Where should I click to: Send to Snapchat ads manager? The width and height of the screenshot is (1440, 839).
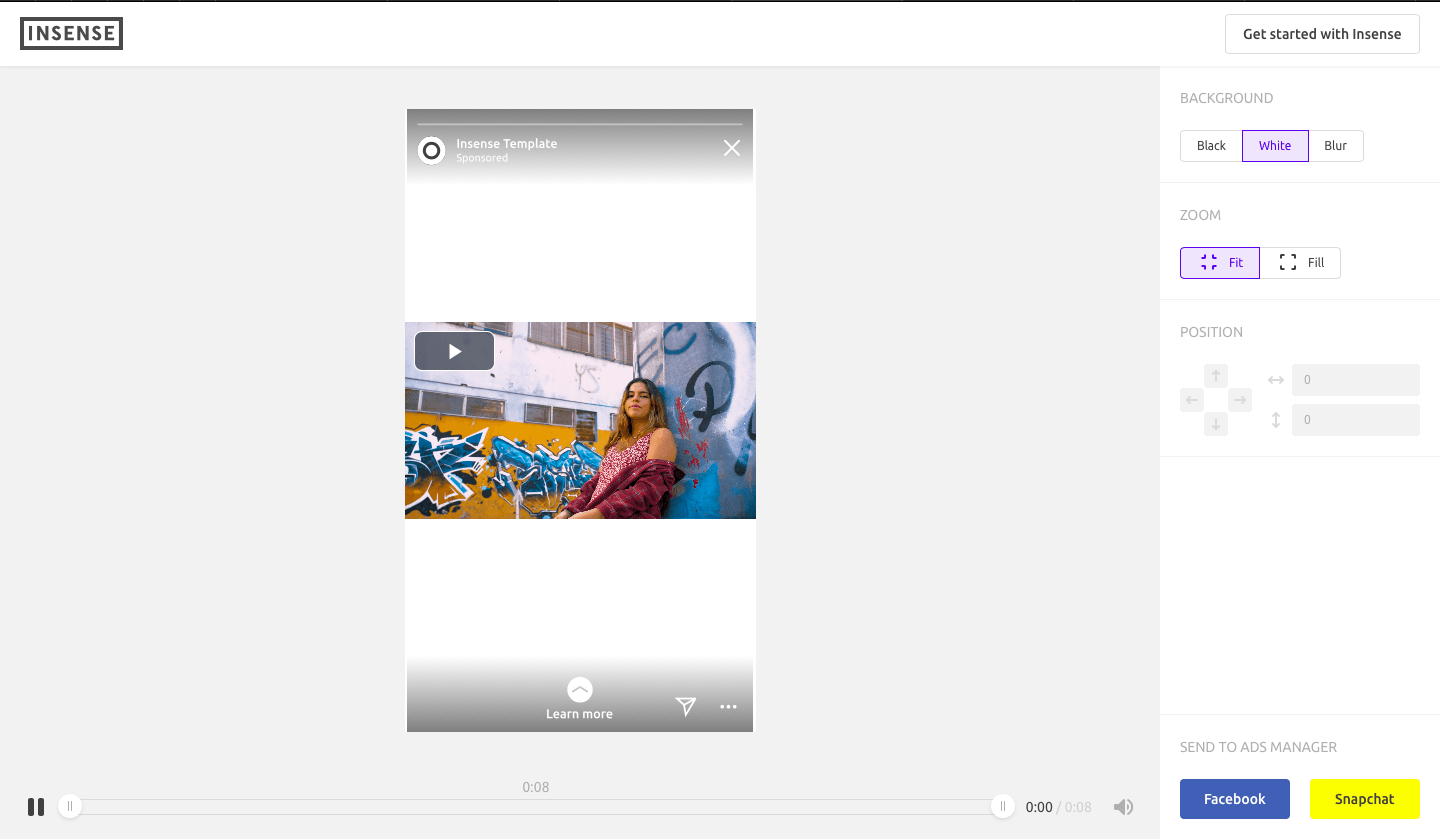point(1364,799)
